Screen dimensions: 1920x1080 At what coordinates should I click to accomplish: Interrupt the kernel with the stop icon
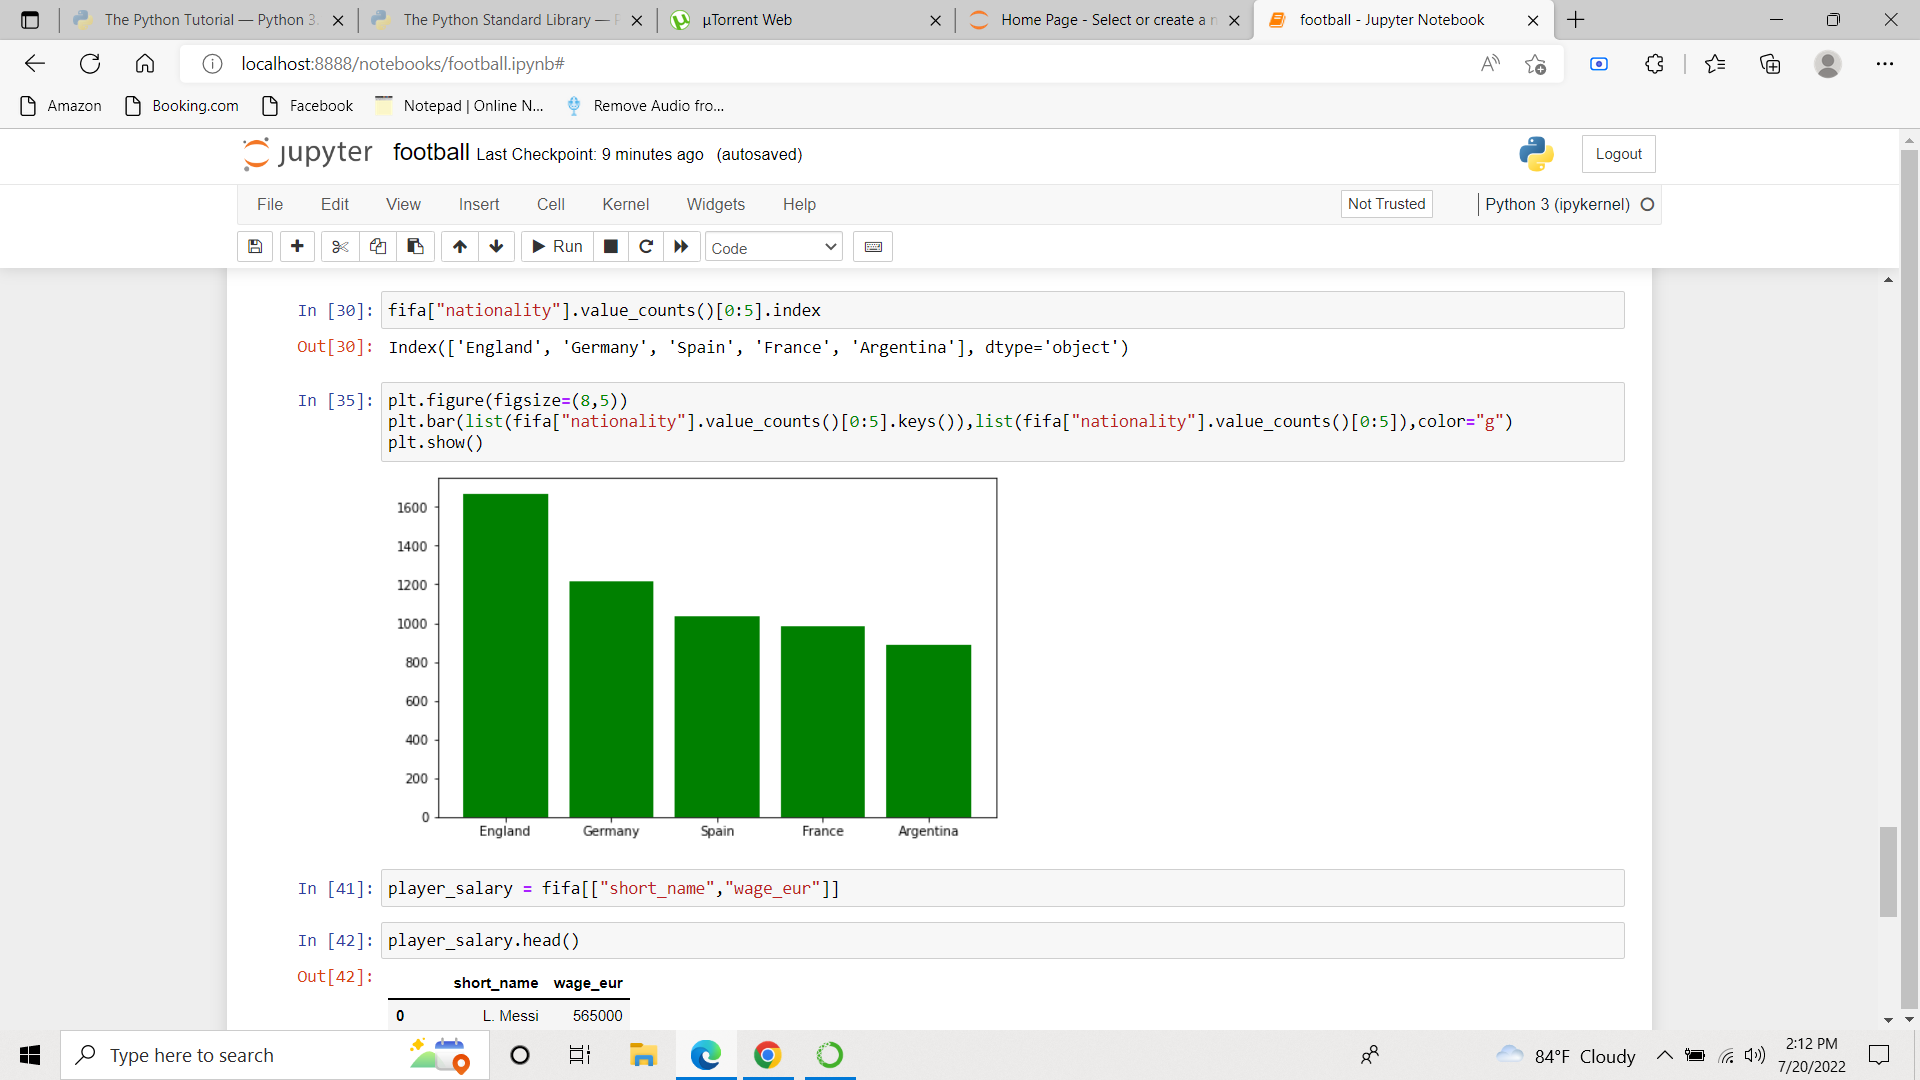click(610, 246)
